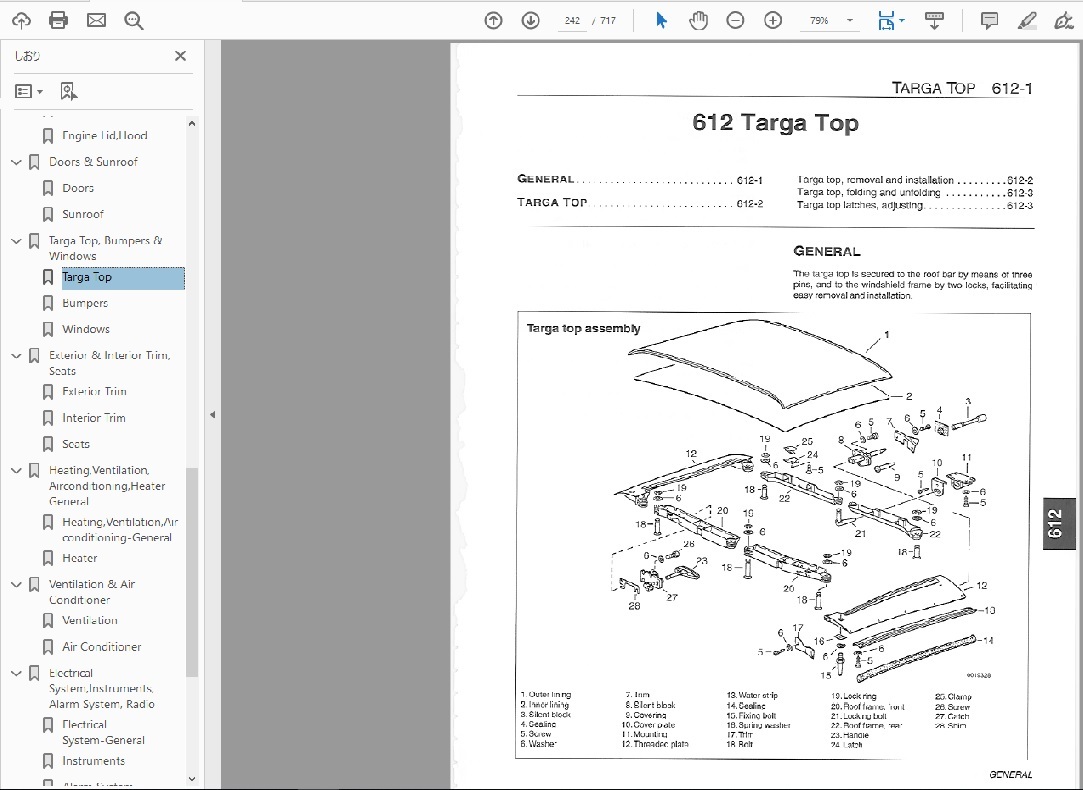Click the cloud upload icon in the toolbar
Screen dimensions: 1083x790
pos(21,21)
